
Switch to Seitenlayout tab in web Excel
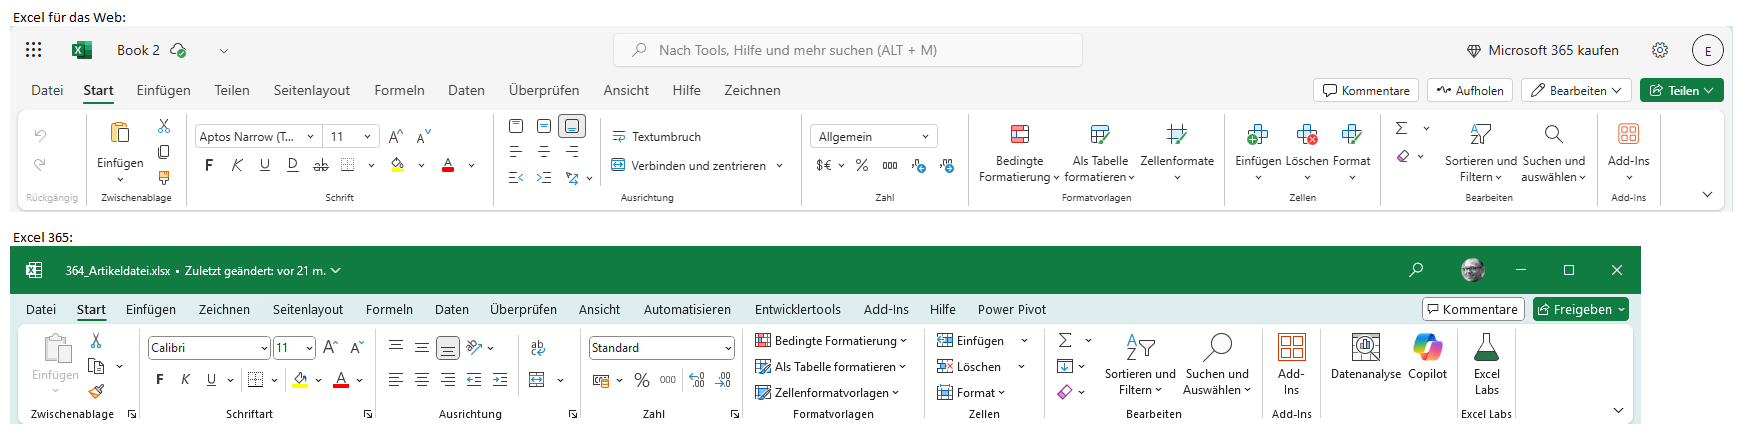[x=312, y=90]
